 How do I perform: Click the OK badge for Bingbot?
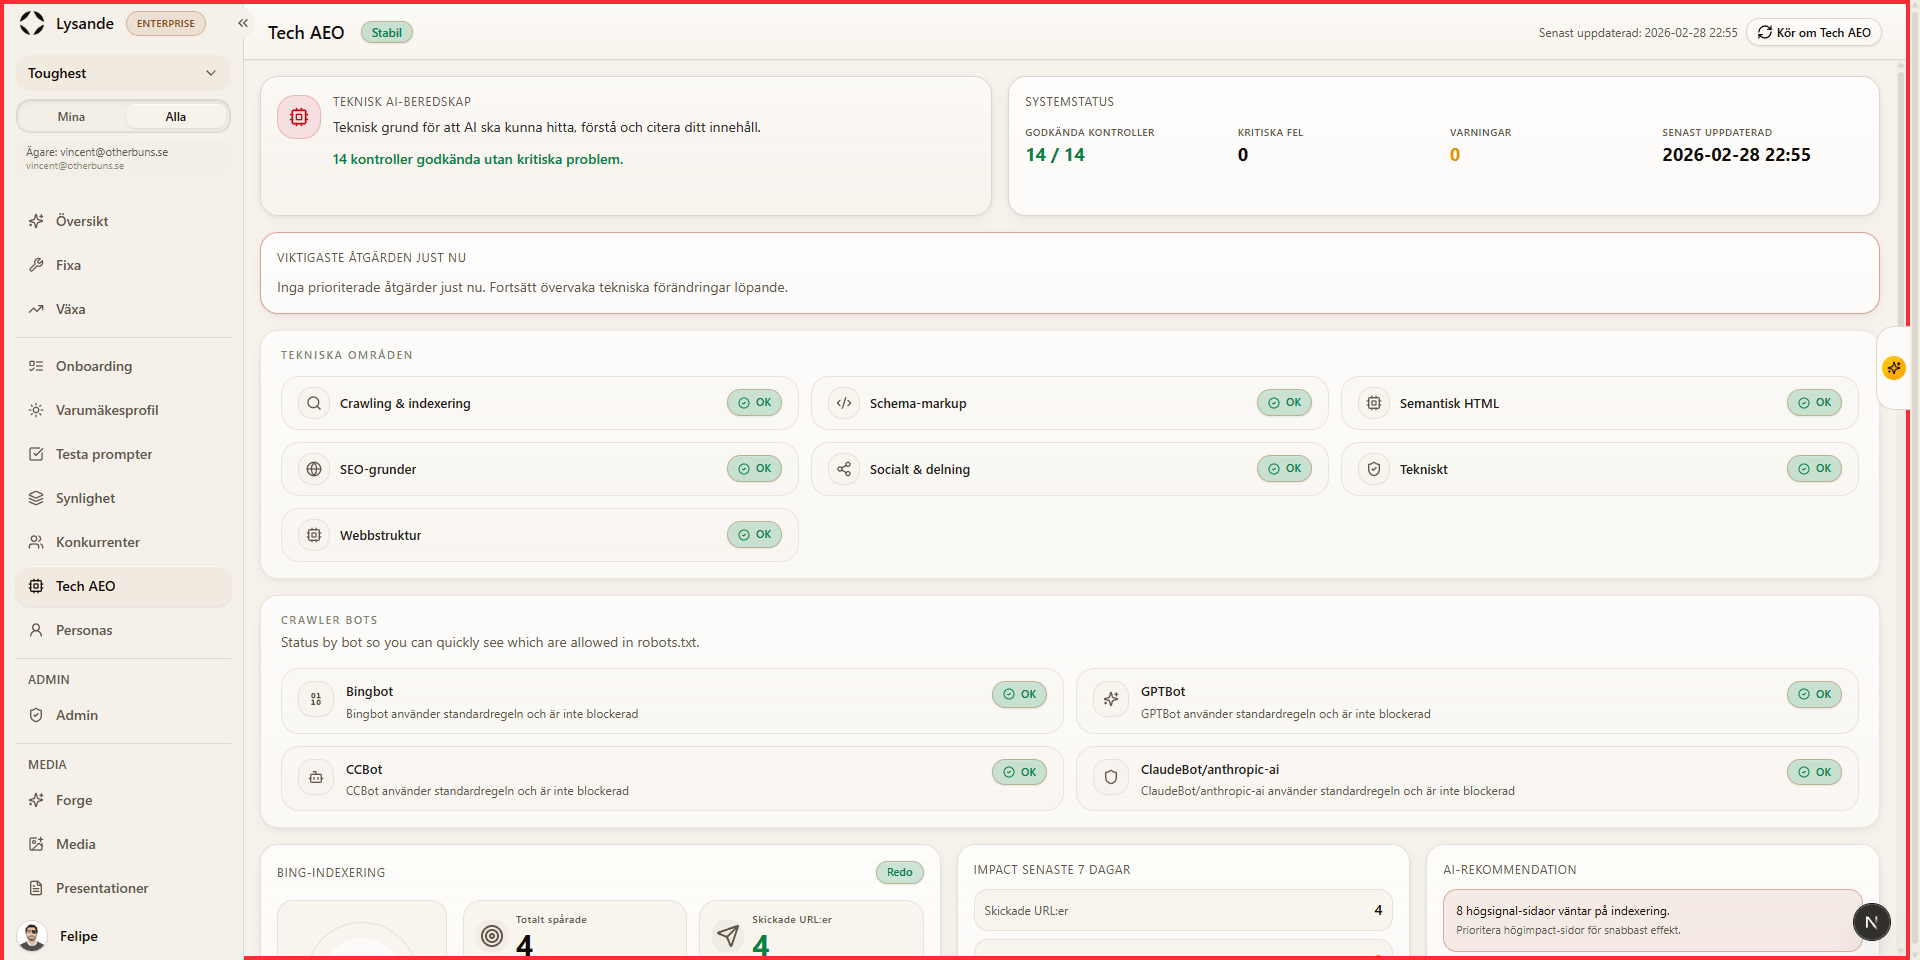point(1019,694)
